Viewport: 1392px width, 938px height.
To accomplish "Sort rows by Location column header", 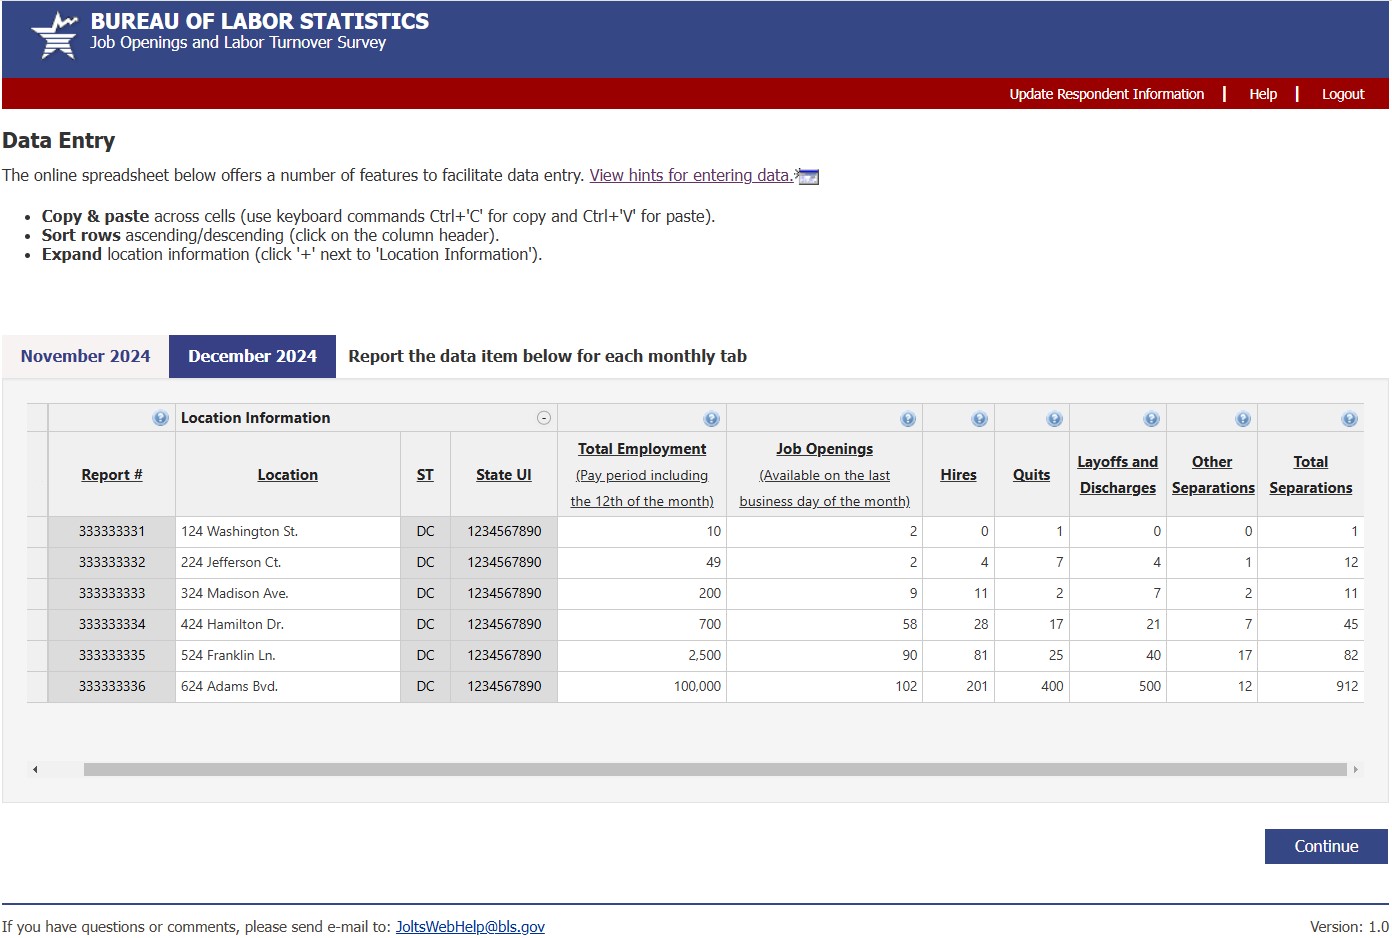I will click(x=288, y=475).
